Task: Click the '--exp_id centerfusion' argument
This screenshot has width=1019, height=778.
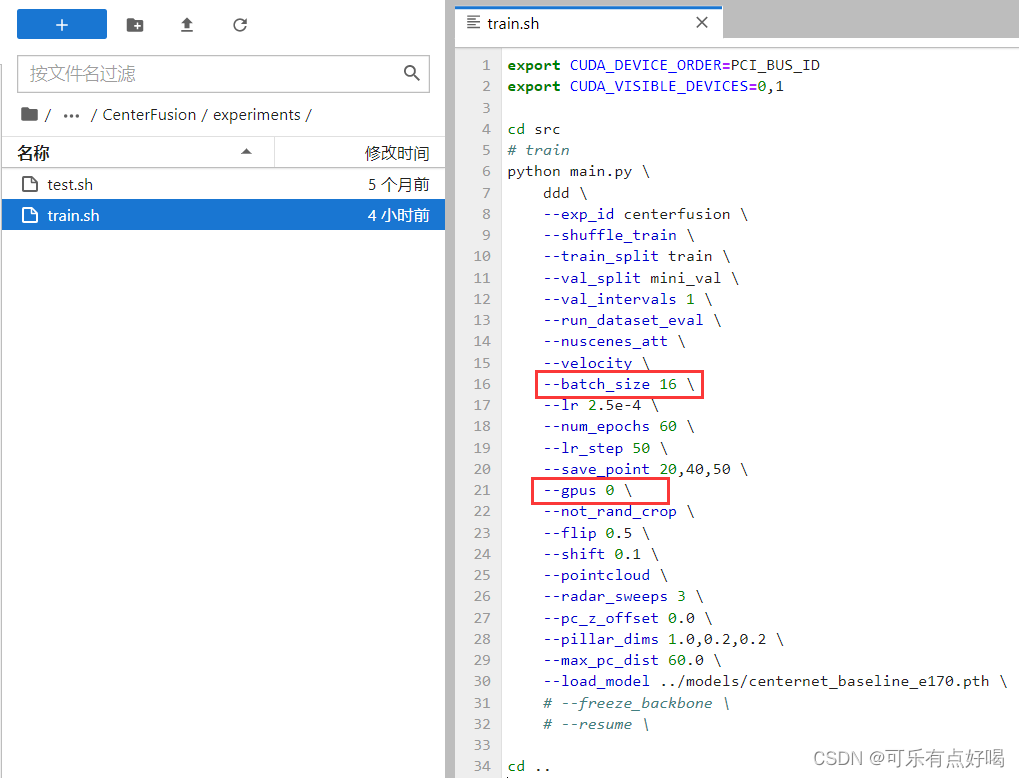Action: tap(636, 214)
